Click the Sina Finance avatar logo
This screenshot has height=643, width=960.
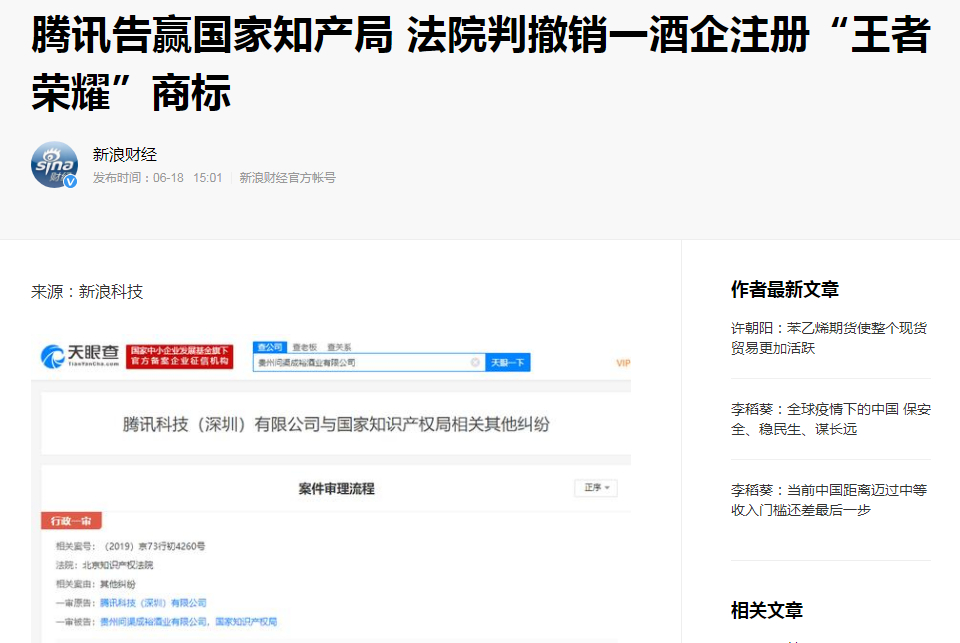click(54, 165)
